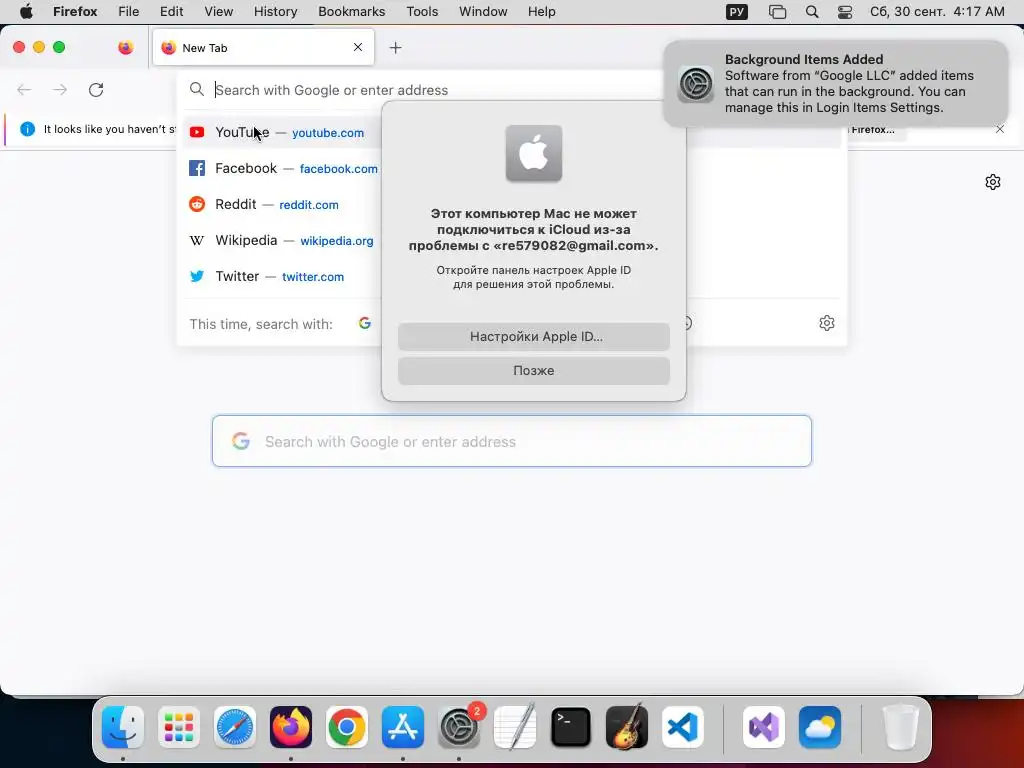Open the Window menu
This screenshot has height=768, width=1024.
pos(483,12)
